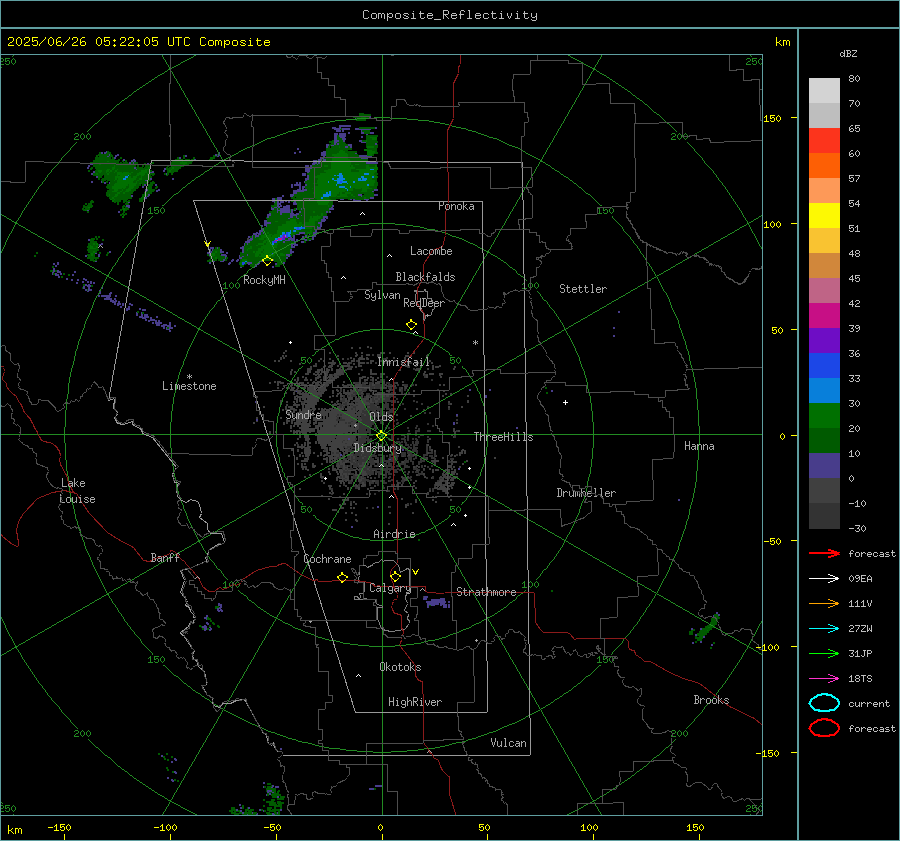The height and width of the screenshot is (841, 900).
Task: Click the green echo cluster northwest of Brooks
Action: click(706, 629)
